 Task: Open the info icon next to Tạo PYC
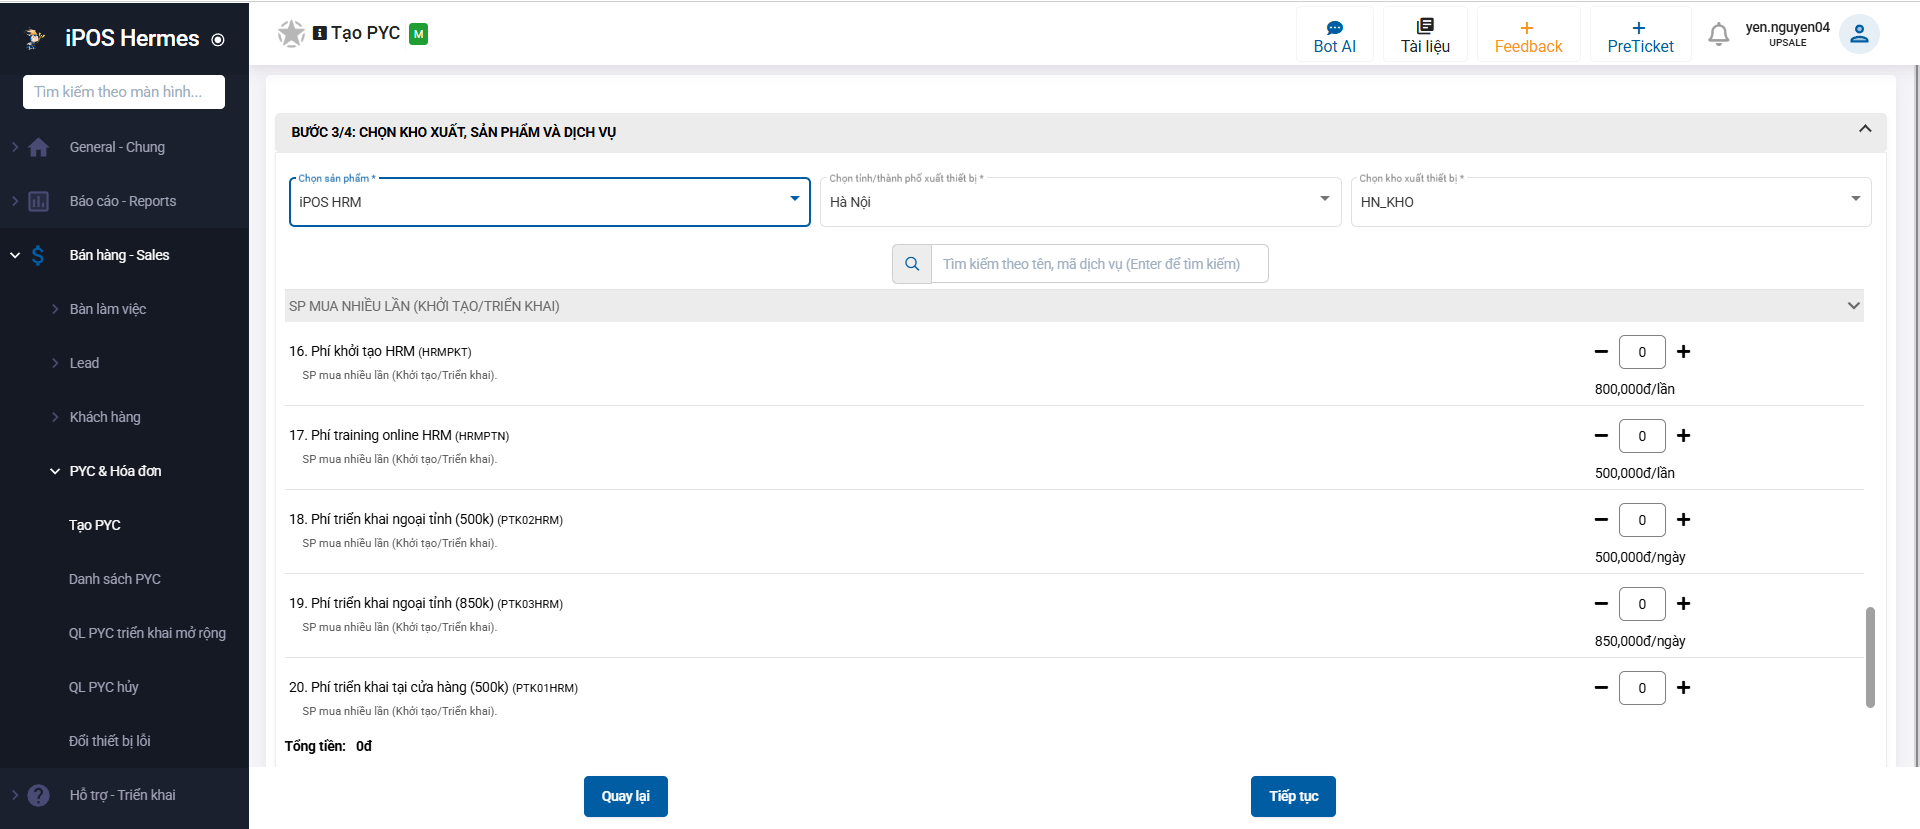click(x=320, y=33)
